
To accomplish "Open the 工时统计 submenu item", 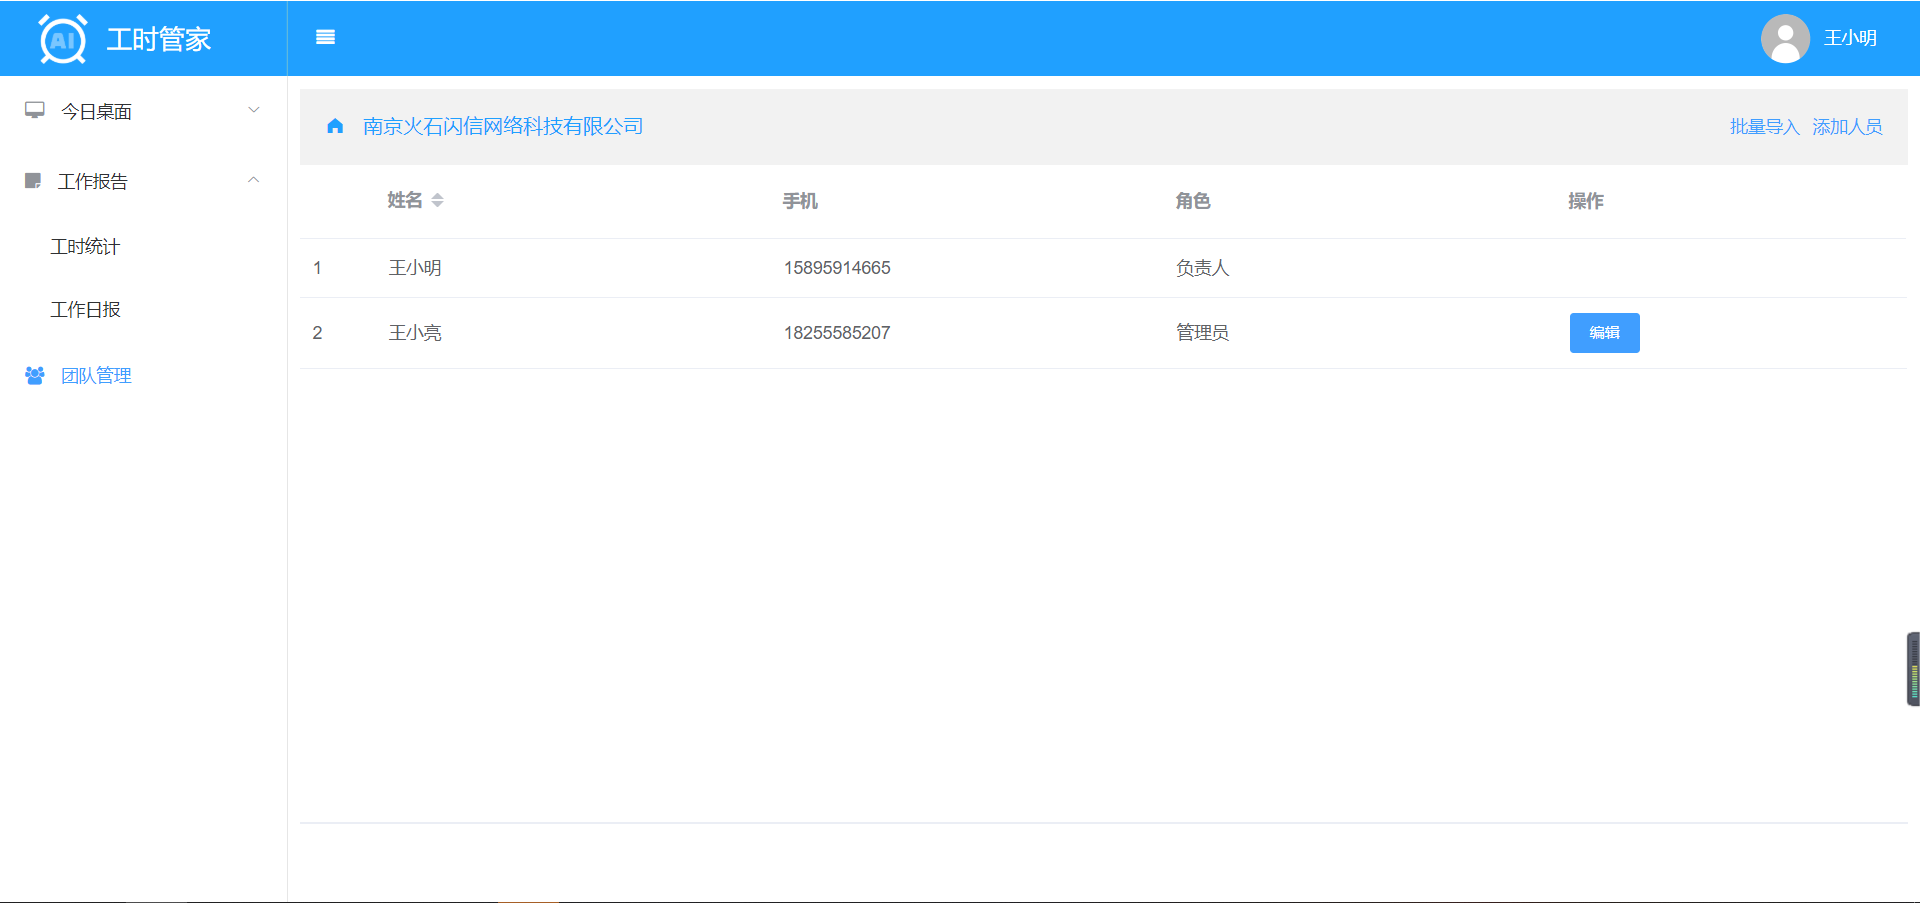I will click(85, 247).
